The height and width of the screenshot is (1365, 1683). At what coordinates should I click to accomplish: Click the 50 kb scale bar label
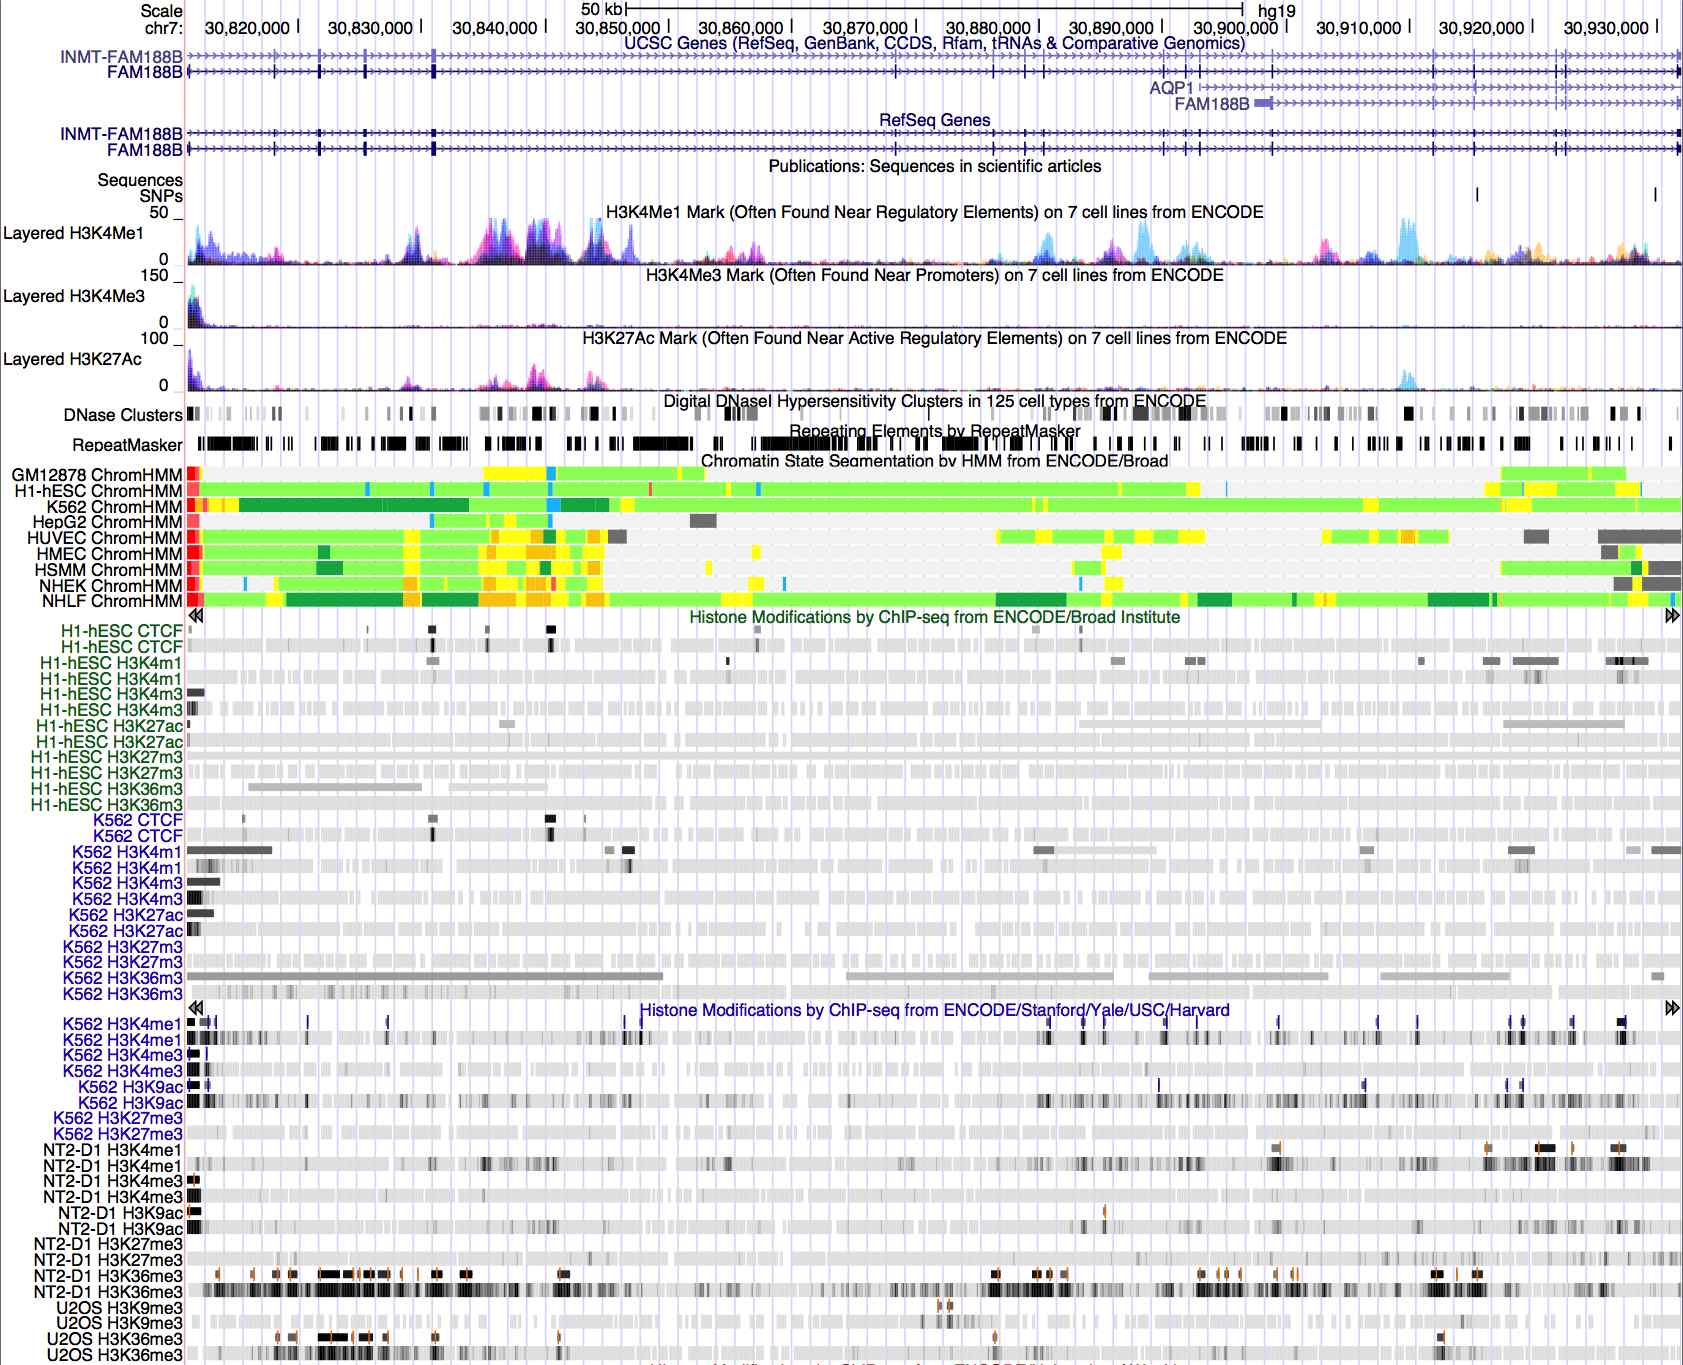pos(602,10)
